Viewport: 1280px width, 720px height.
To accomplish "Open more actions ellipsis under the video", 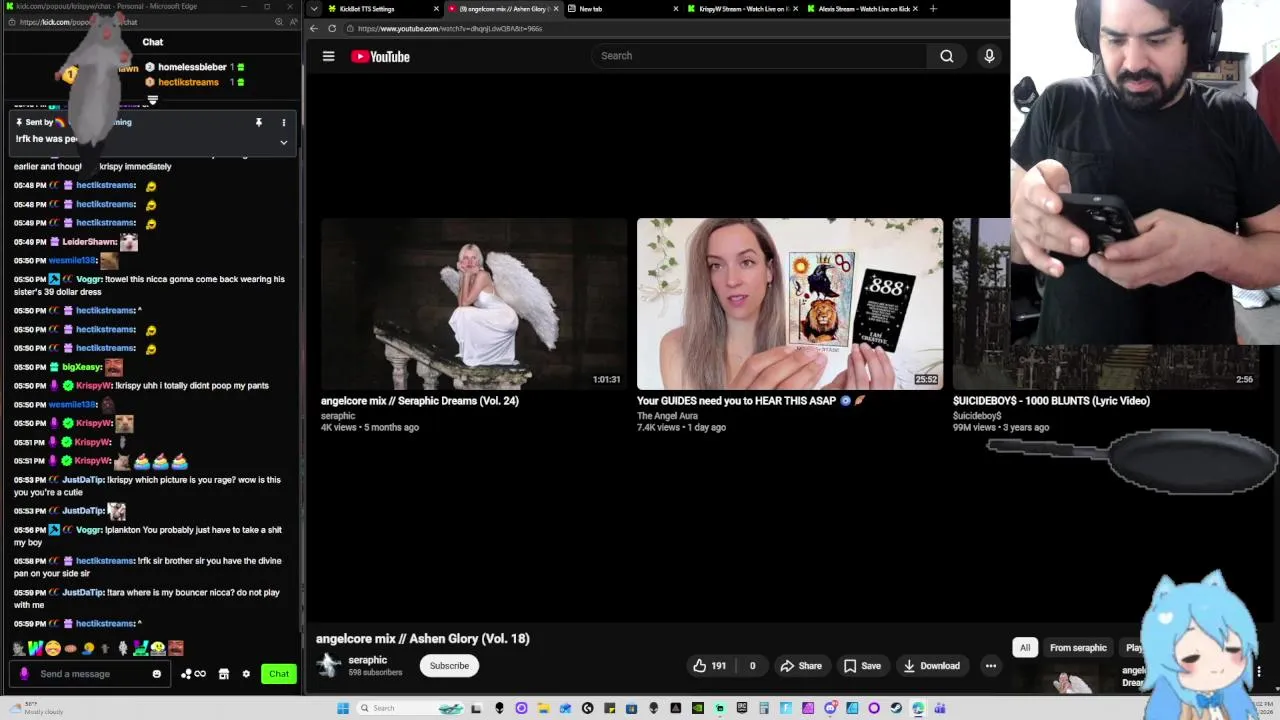I will click(x=991, y=666).
